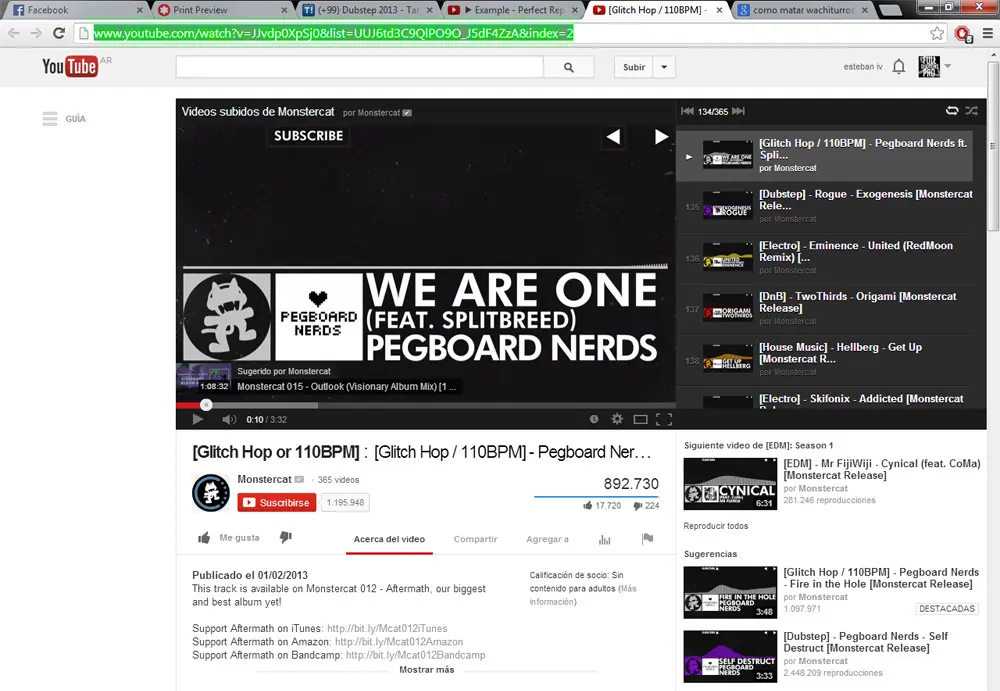Viewport: 1000px width, 691px height.
Task: Click Monstercat channel name link
Action: tap(264, 479)
